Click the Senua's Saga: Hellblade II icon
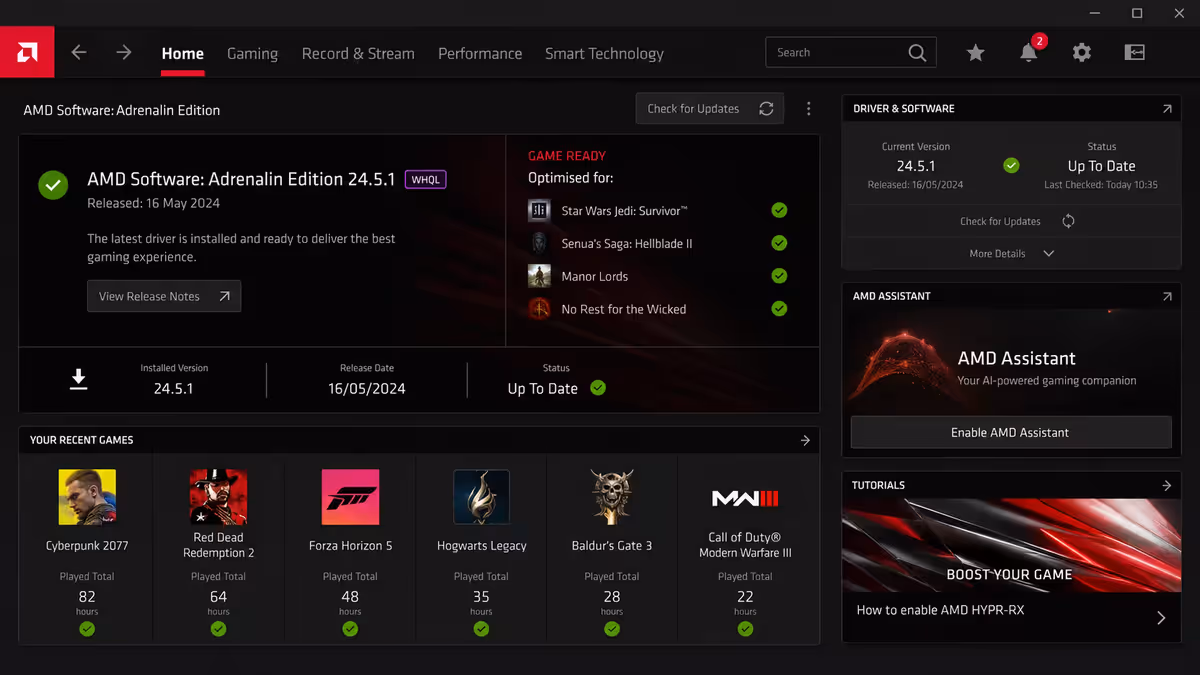This screenshot has height=675, width=1200. (x=539, y=243)
